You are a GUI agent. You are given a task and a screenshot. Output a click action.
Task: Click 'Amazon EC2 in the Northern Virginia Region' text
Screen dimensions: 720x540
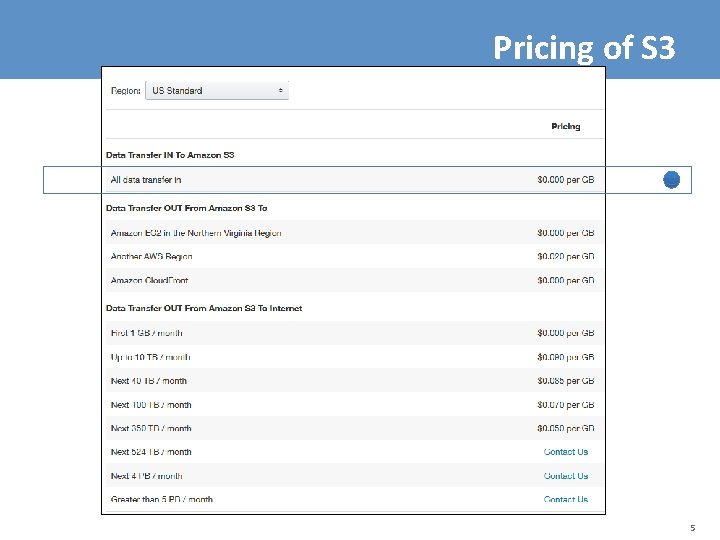[x=196, y=233]
